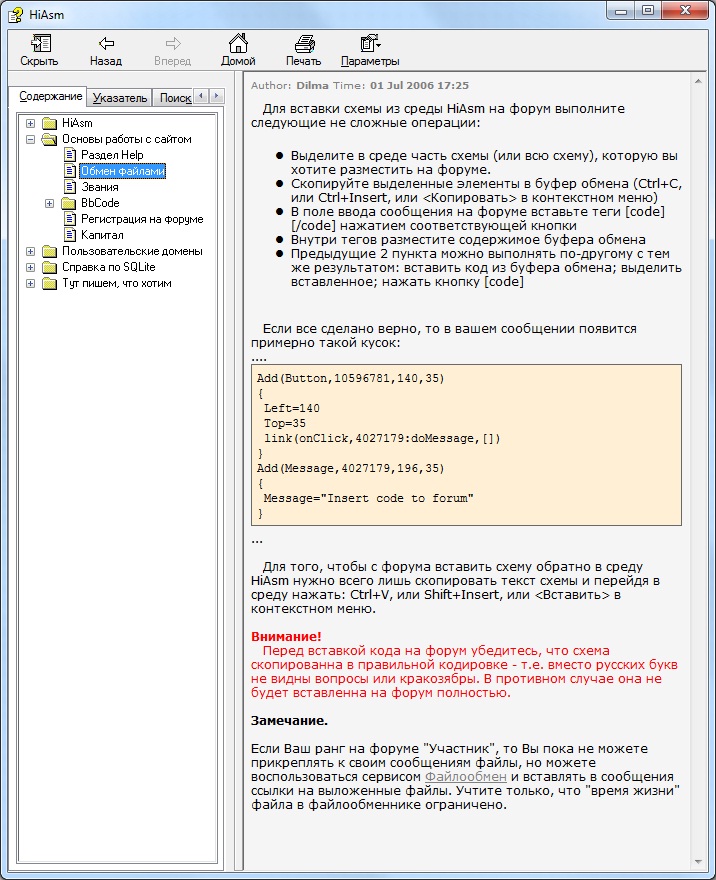Click Регистрация на форуме page icon
This screenshot has width=716, height=880.
click(x=70, y=219)
